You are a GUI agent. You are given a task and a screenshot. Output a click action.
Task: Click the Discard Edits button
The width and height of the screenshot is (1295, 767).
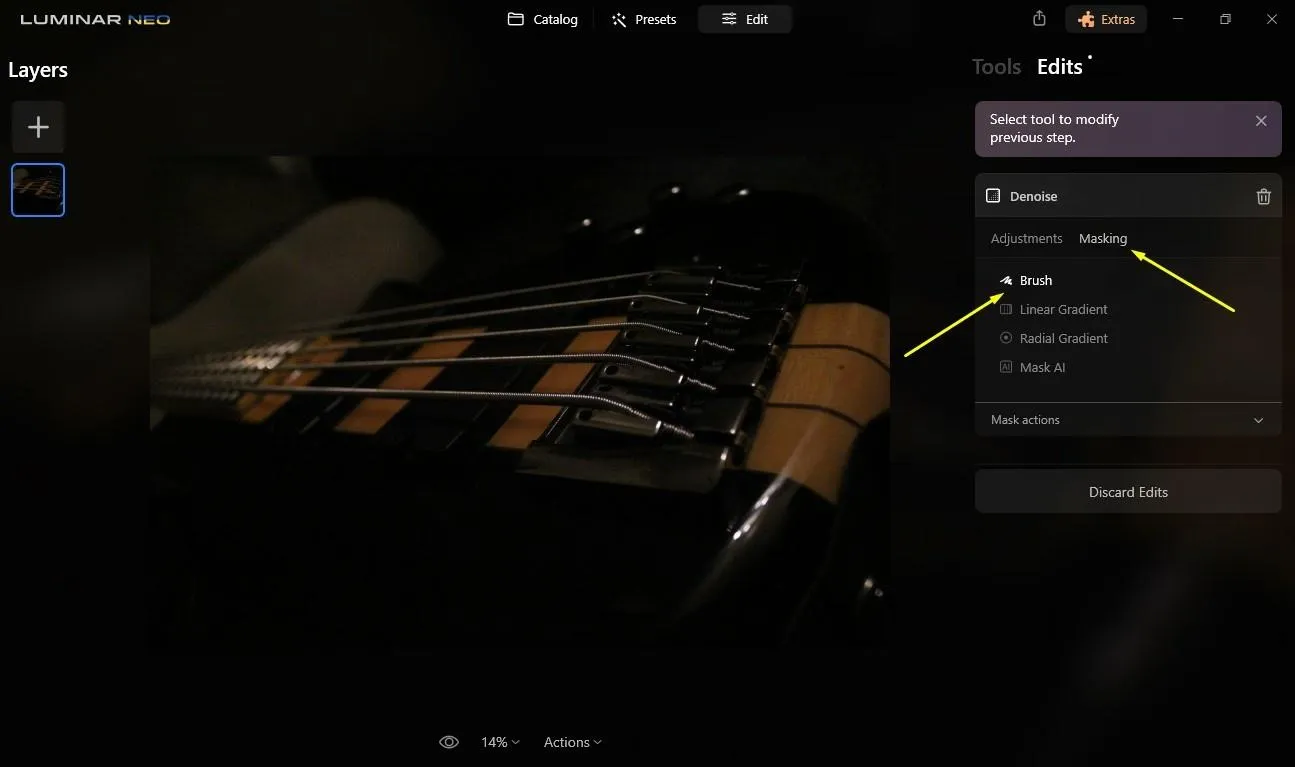coord(1128,492)
